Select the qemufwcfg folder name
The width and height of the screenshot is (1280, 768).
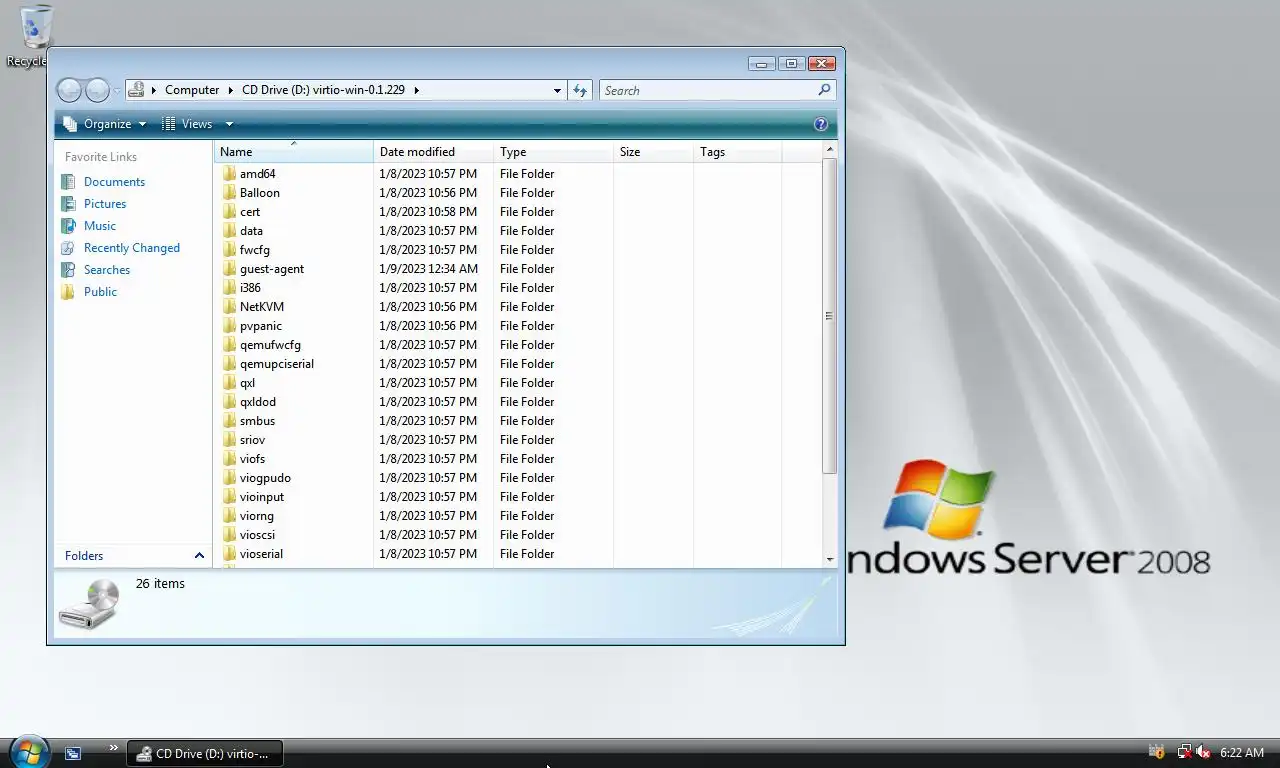coord(270,344)
